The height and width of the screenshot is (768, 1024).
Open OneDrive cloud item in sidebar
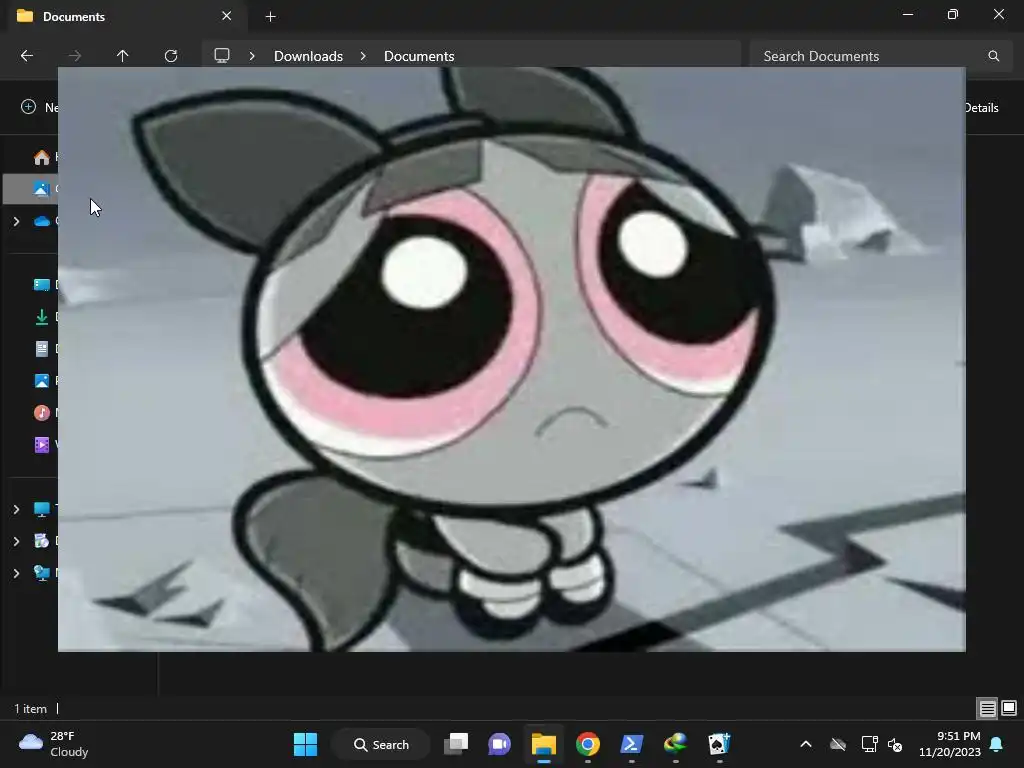point(42,221)
